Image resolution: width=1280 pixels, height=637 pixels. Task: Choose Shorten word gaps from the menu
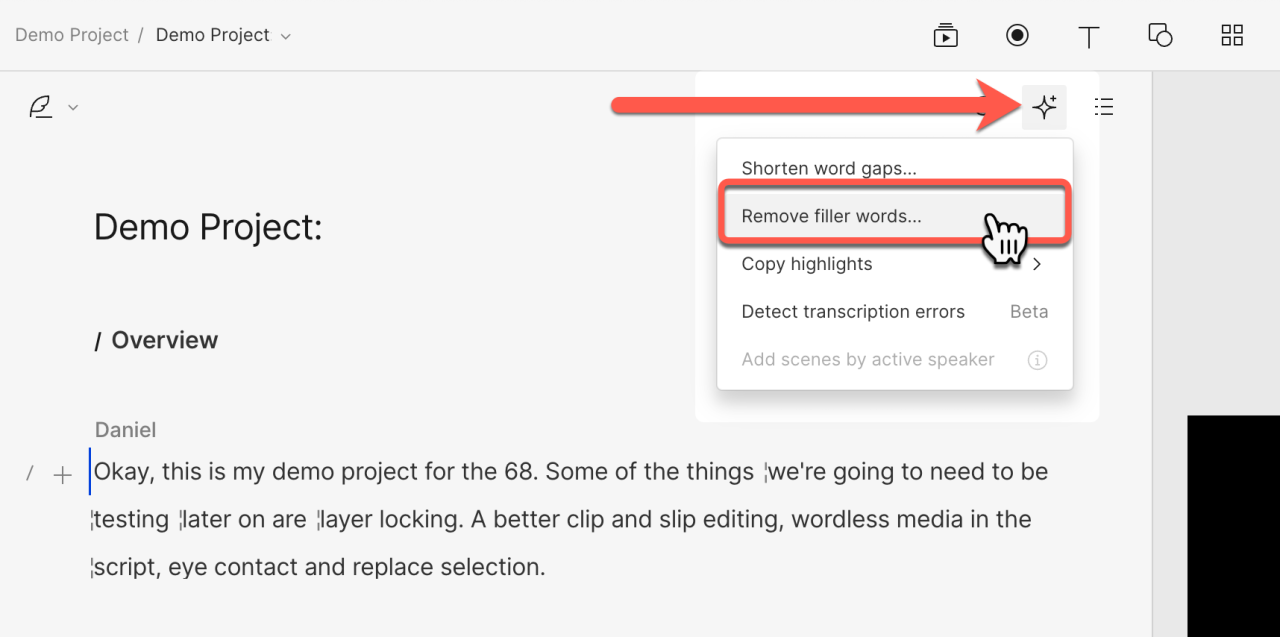pyautogui.click(x=829, y=168)
